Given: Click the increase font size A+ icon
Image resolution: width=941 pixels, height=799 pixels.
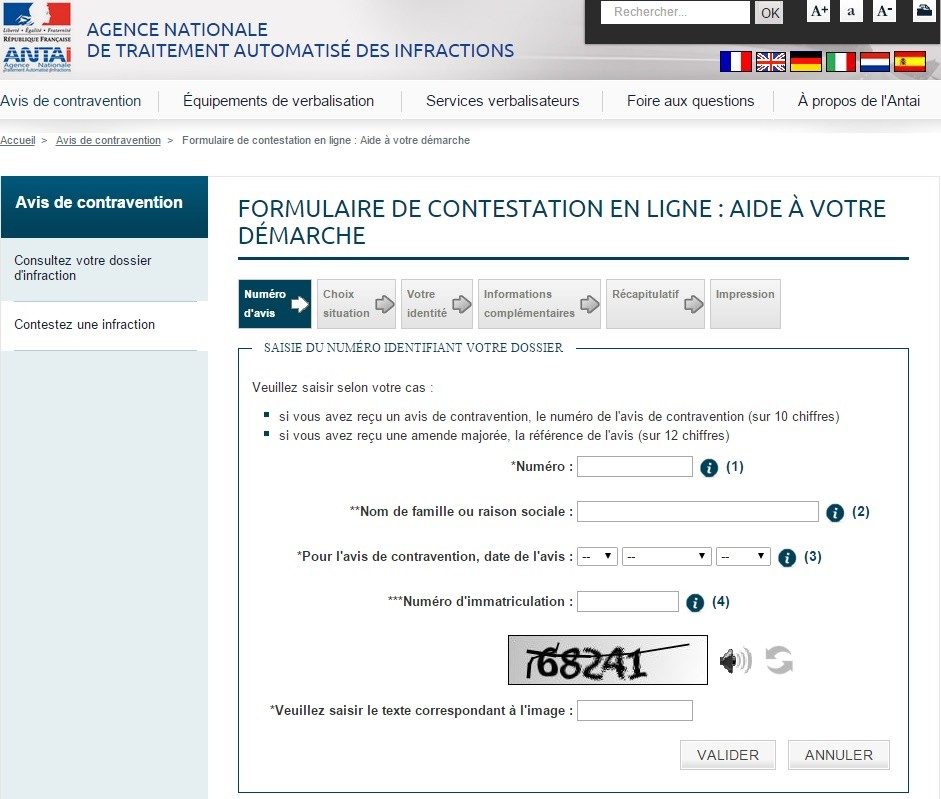Looking at the screenshot, I should [x=819, y=12].
